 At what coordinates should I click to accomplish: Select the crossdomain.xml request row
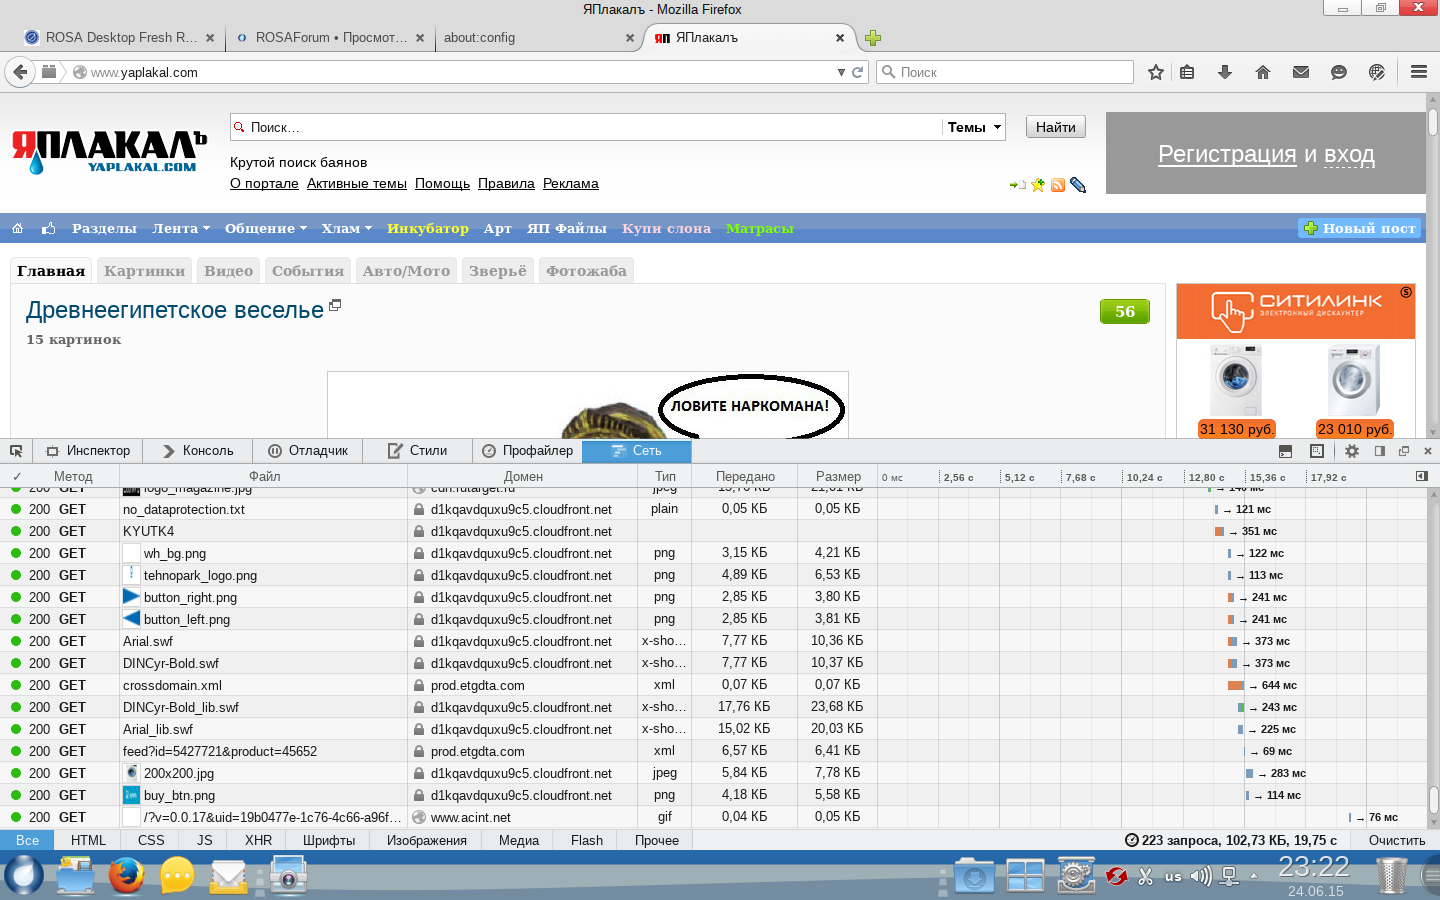point(713,685)
